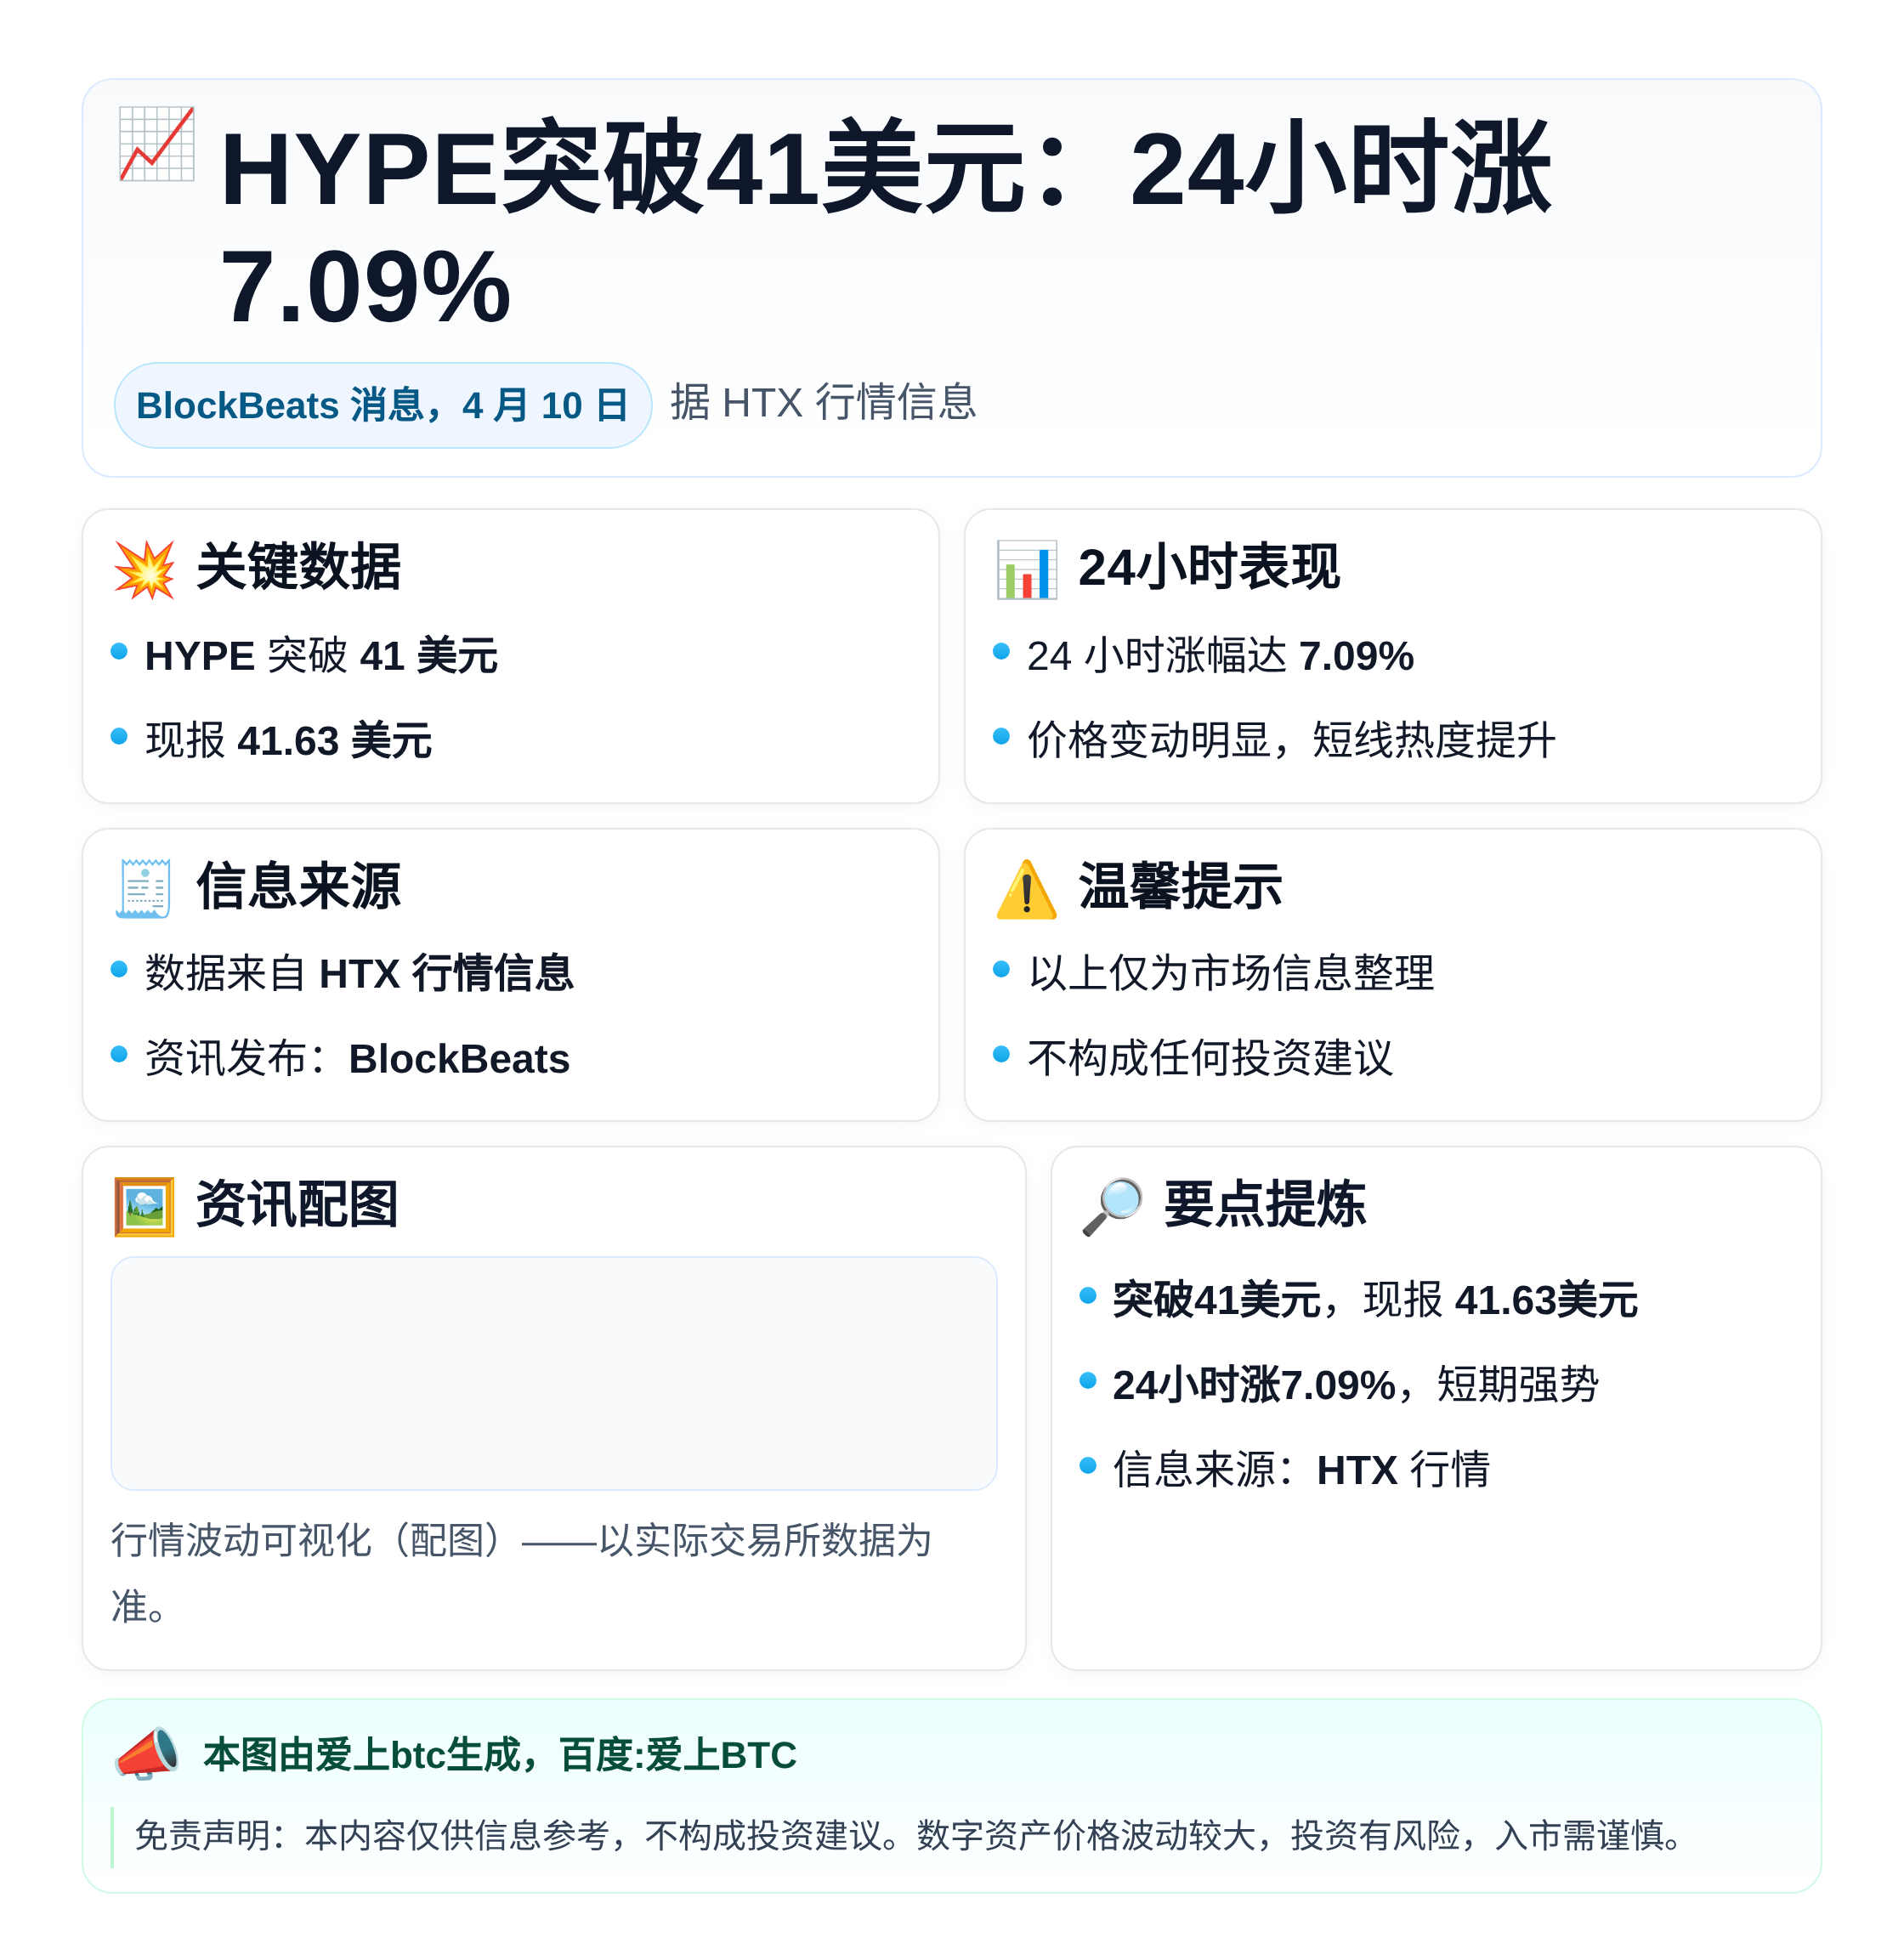Click the 24小时表现 card heading
The width and height of the screenshot is (1904, 1960).
coord(1208,567)
